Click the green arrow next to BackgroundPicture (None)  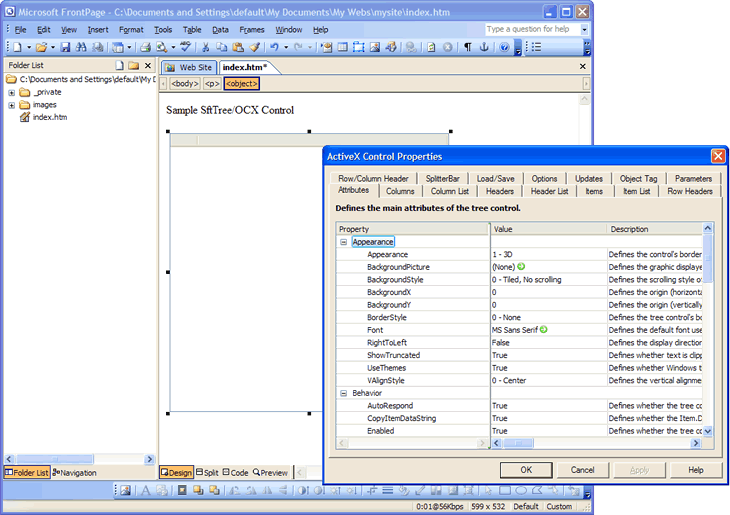coord(521,267)
